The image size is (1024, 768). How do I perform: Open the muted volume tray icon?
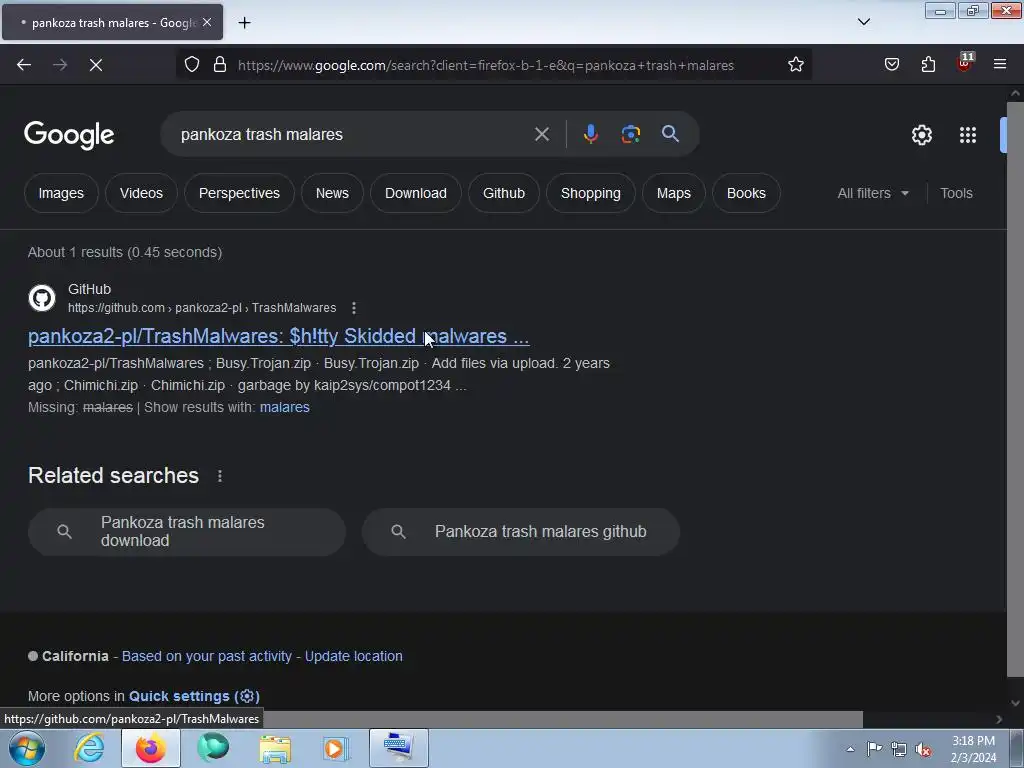pos(923,749)
